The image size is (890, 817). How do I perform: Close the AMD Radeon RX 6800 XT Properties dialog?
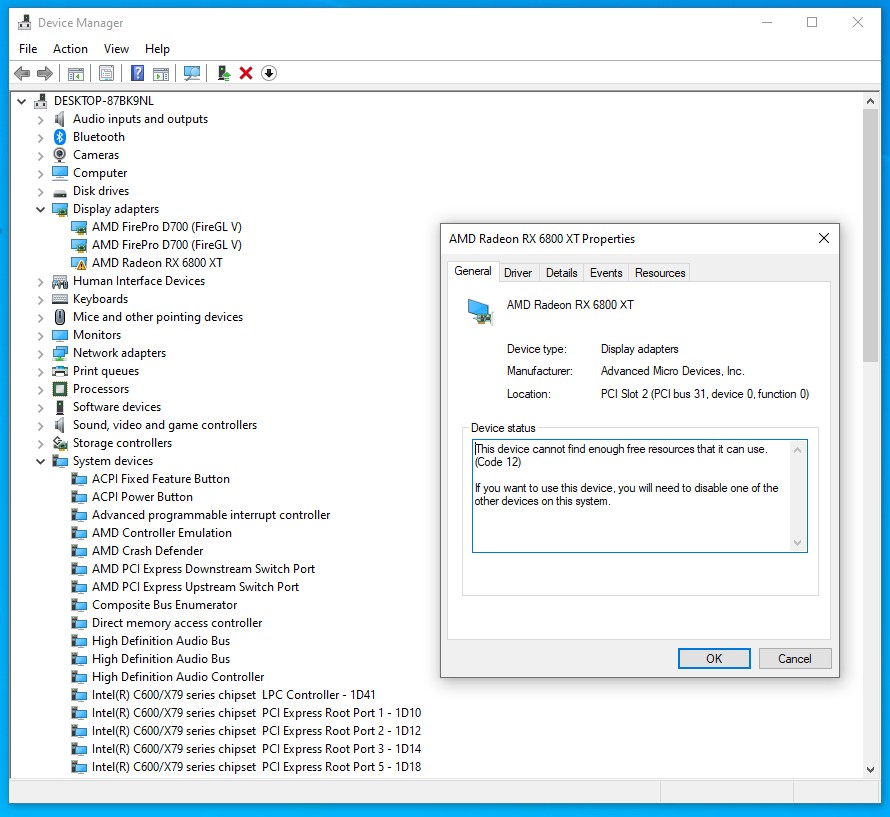824,238
